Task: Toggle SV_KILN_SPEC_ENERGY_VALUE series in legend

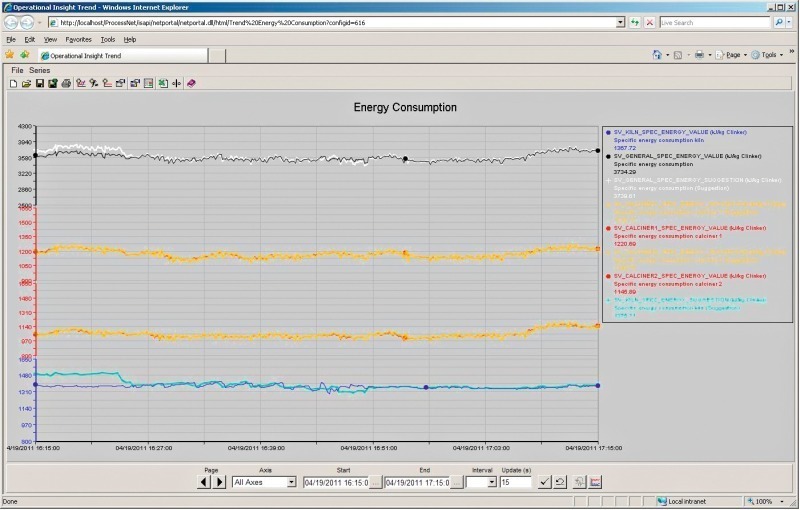Action: point(680,132)
